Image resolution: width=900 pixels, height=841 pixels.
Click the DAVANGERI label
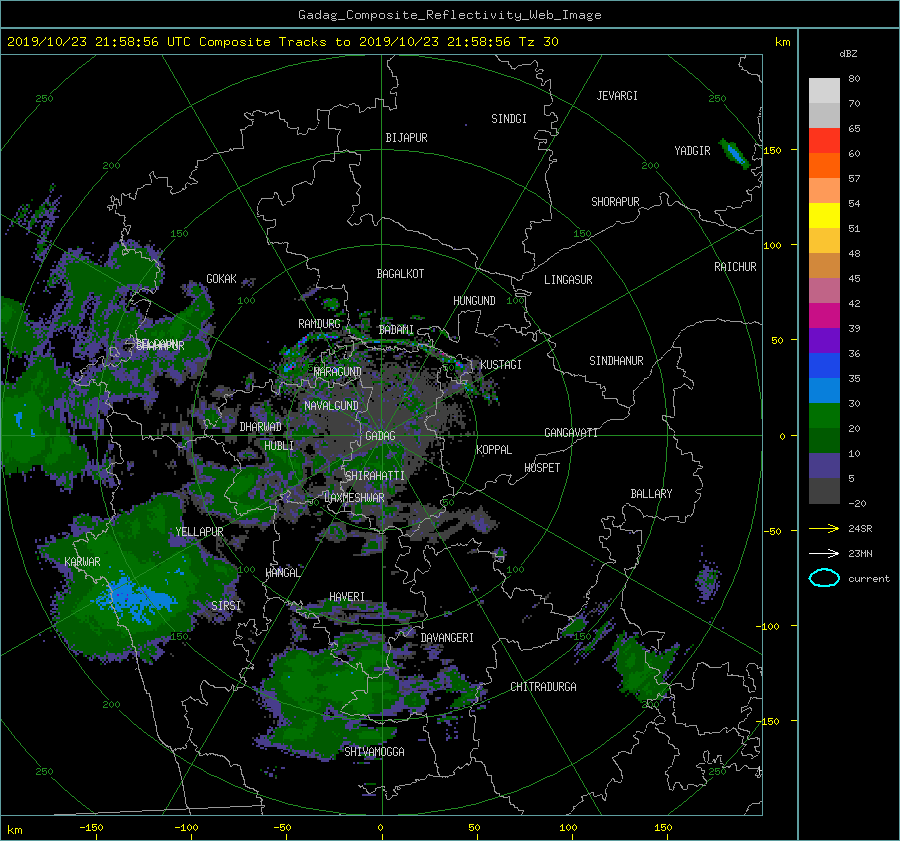click(447, 638)
